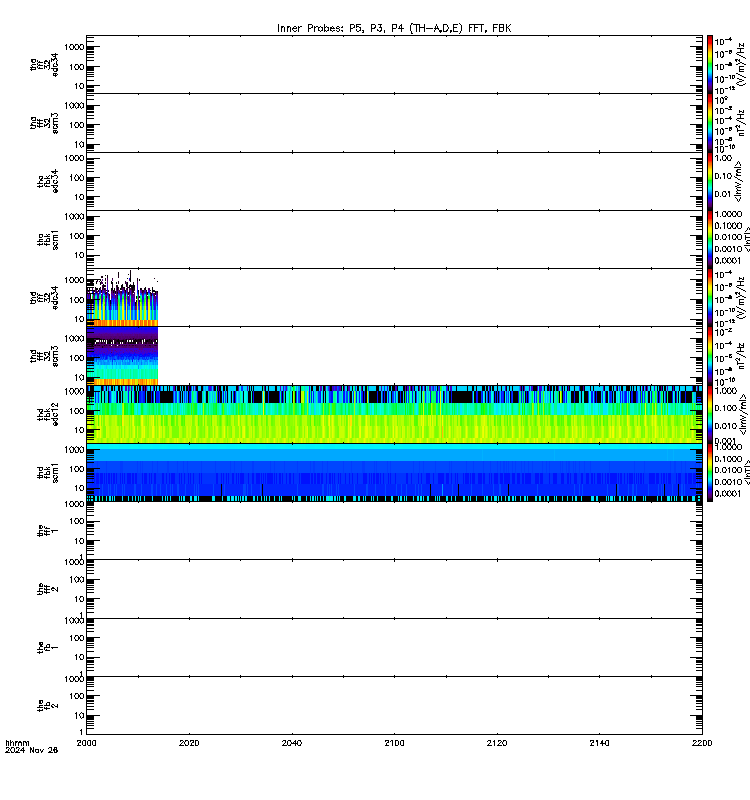Click the '10' tick of tha fbk edc34
The height and width of the screenshot is (800, 750).
[79, 197]
